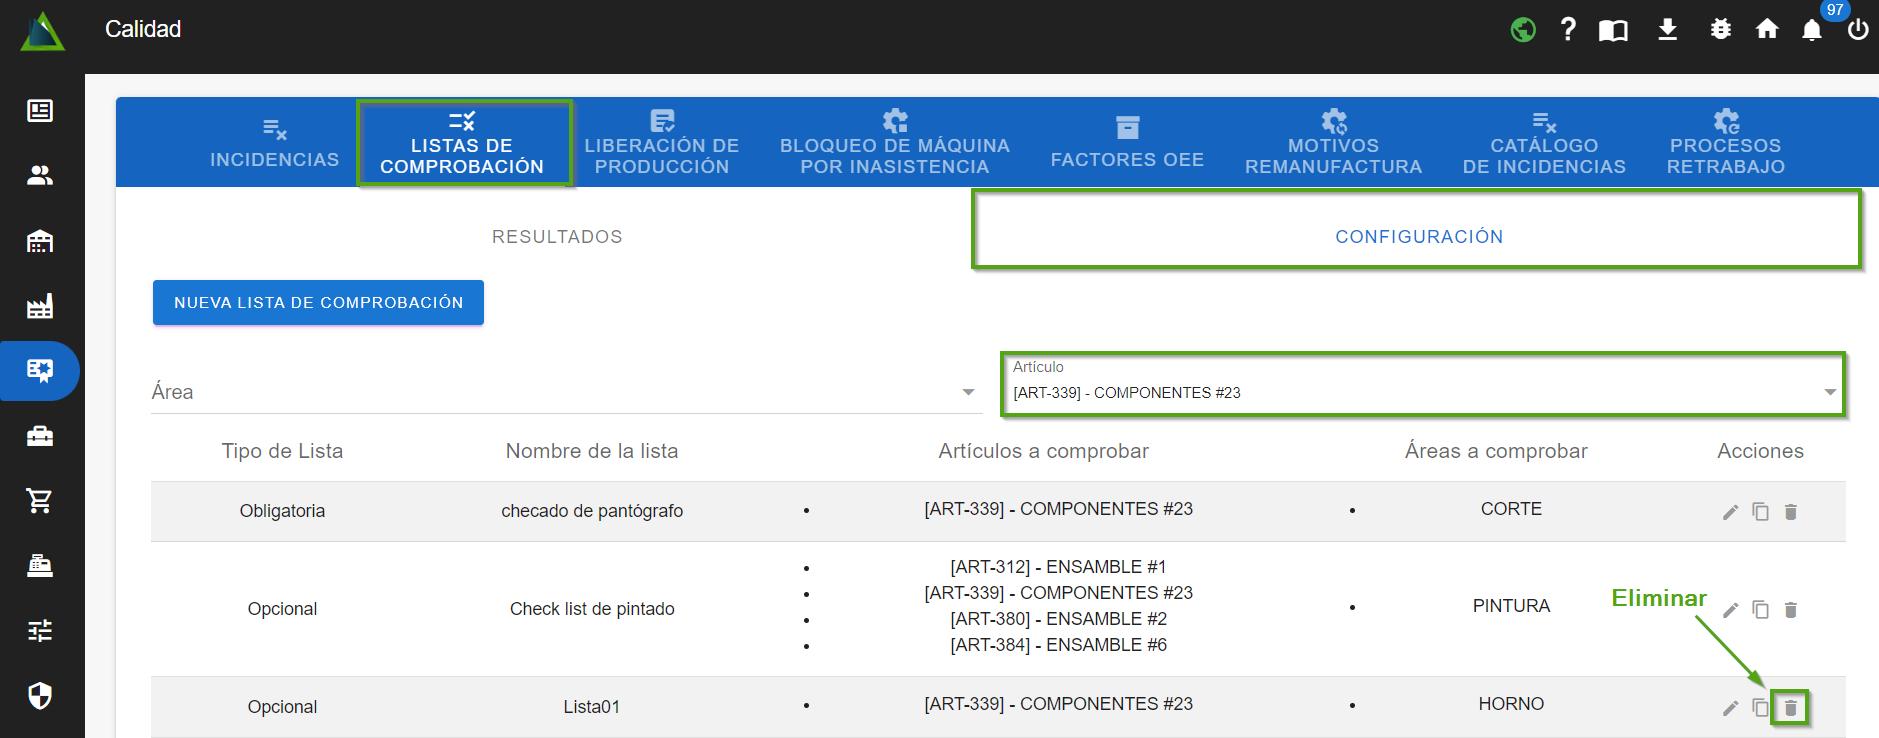Image resolution: width=1879 pixels, height=738 pixels.
Task: Expand the Área dropdown
Action: tap(967, 392)
